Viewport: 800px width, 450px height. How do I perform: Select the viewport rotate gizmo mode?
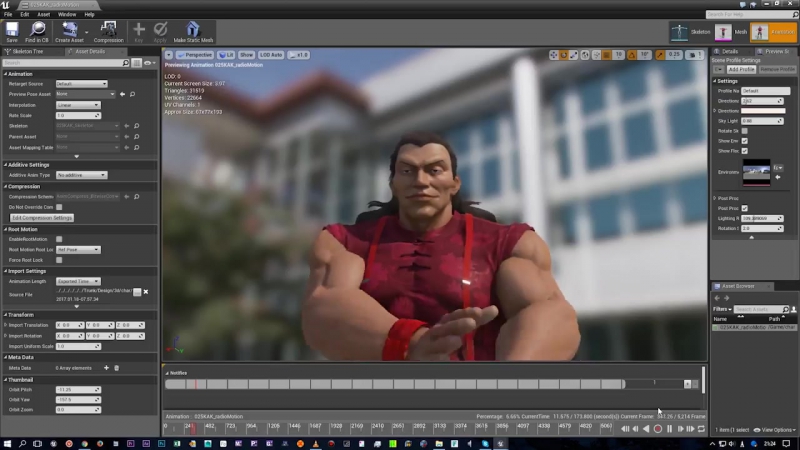point(564,55)
